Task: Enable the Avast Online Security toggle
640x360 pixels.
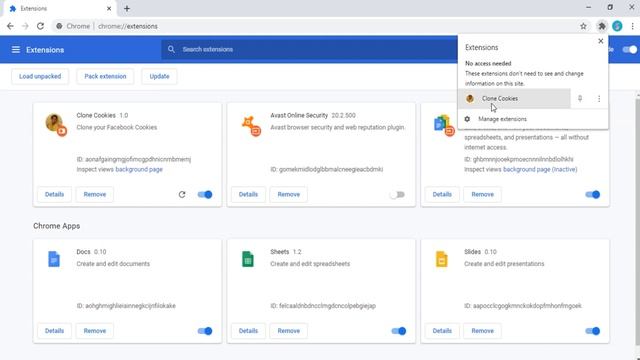Action: pos(397,194)
